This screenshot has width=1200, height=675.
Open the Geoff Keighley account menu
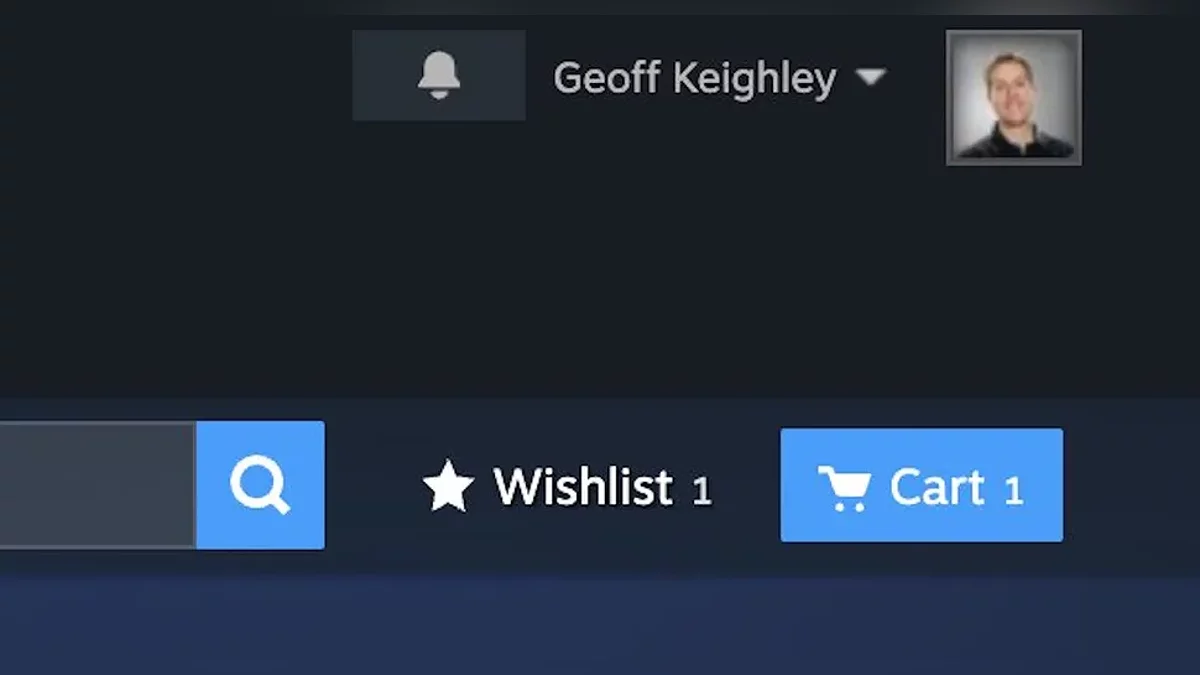[x=720, y=77]
